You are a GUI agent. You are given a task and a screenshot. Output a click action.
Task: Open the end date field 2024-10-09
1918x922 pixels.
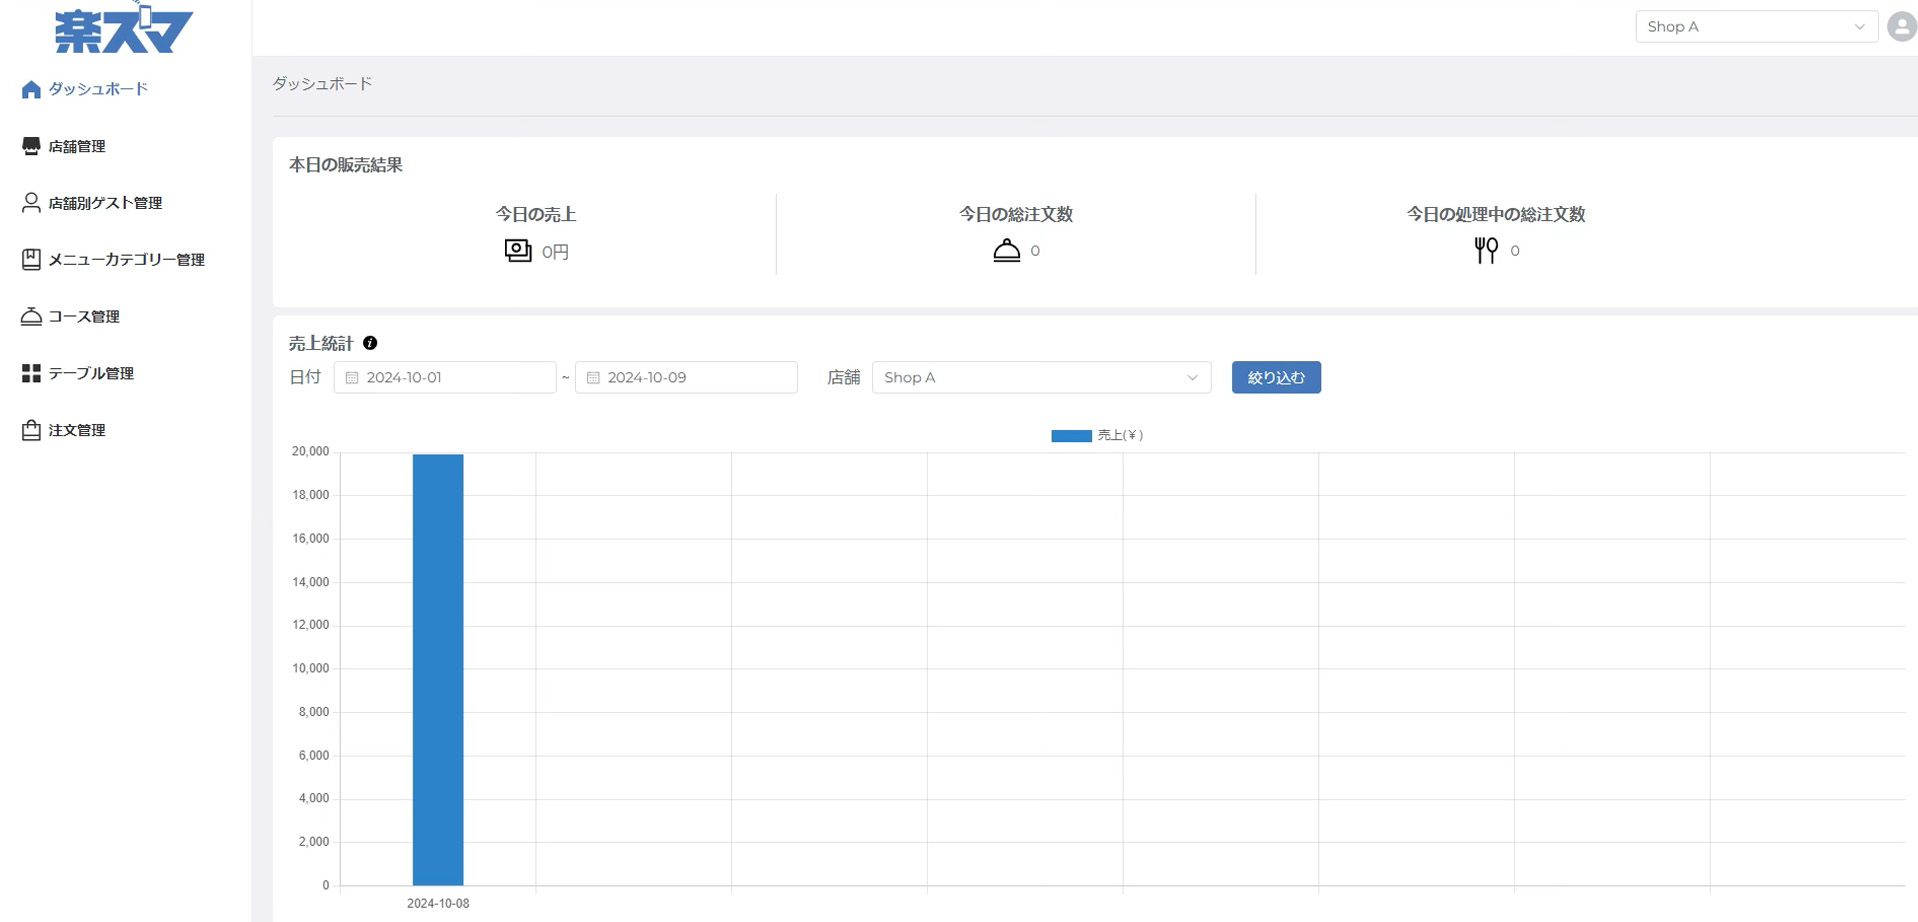[686, 378]
